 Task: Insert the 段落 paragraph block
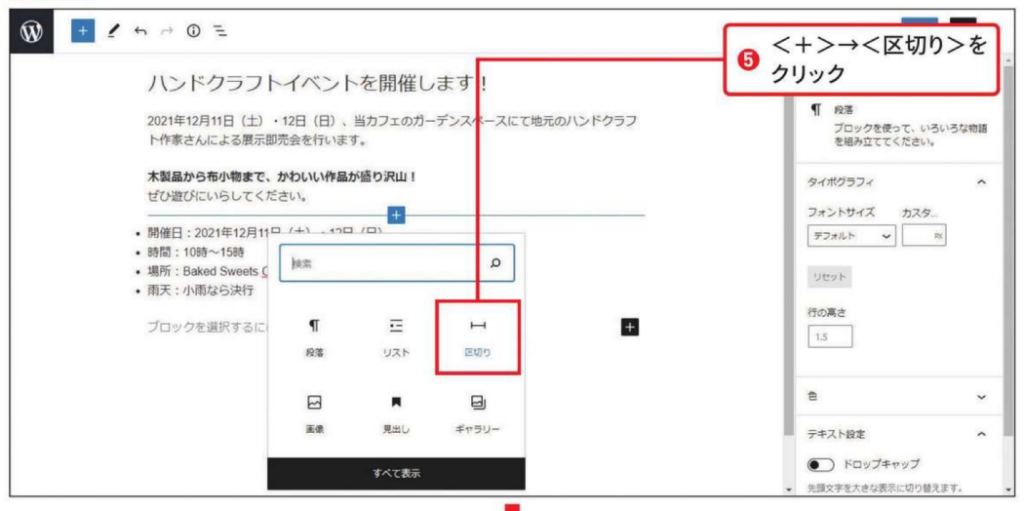(314, 337)
